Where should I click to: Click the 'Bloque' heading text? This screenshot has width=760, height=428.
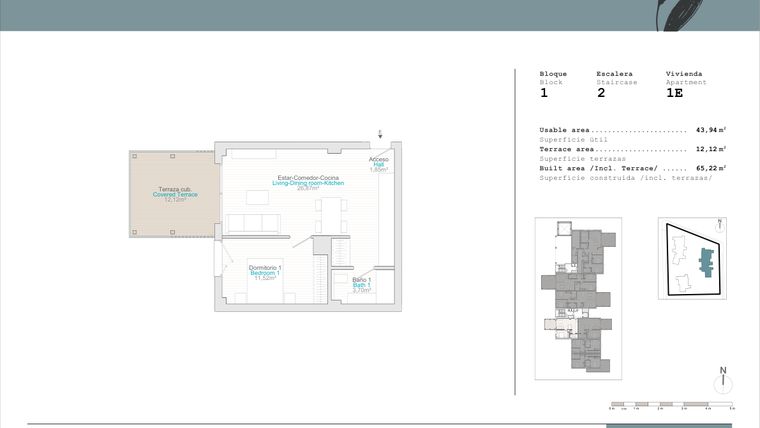[553, 74]
